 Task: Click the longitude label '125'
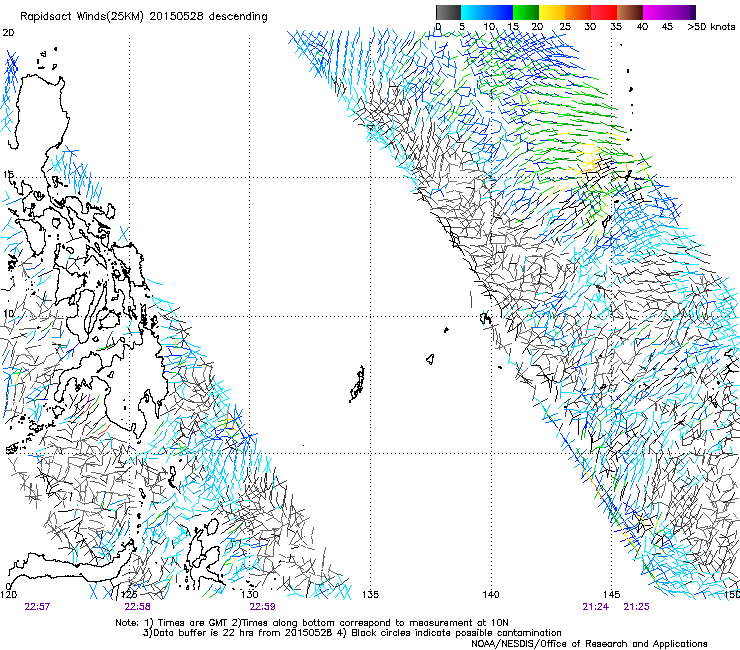[129, 595]
